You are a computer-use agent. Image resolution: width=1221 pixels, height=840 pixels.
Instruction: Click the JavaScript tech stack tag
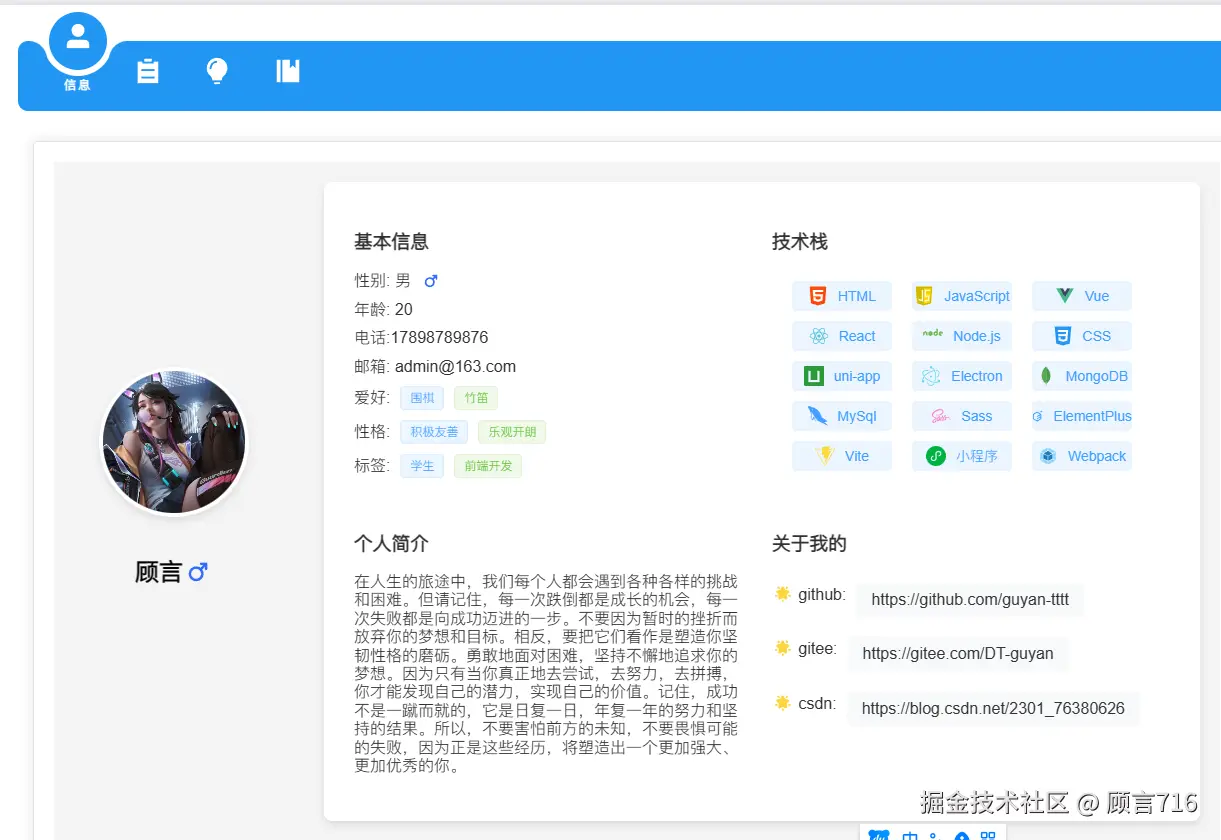961,296
